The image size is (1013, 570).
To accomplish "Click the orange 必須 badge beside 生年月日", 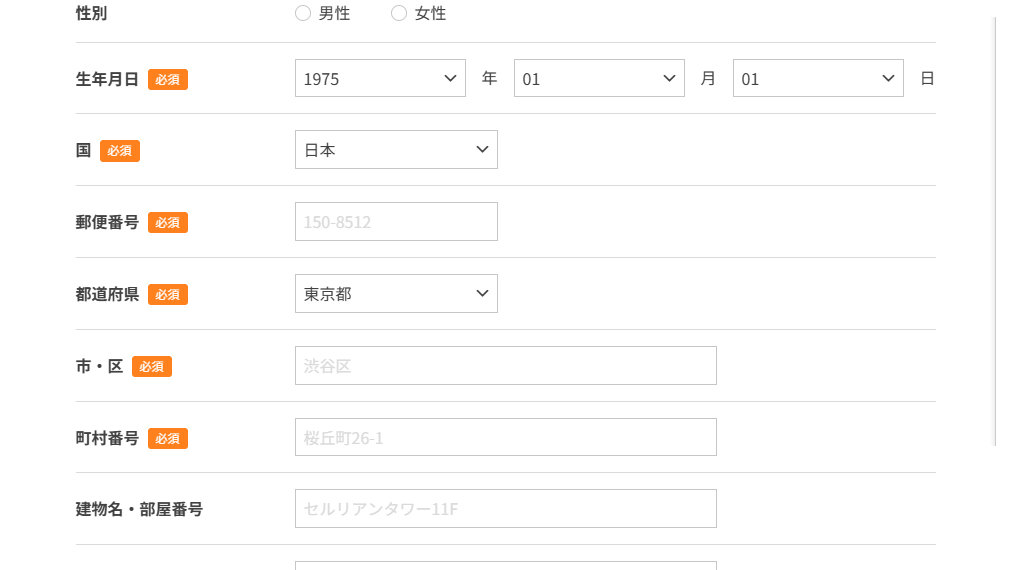I will tap(168, 79).
